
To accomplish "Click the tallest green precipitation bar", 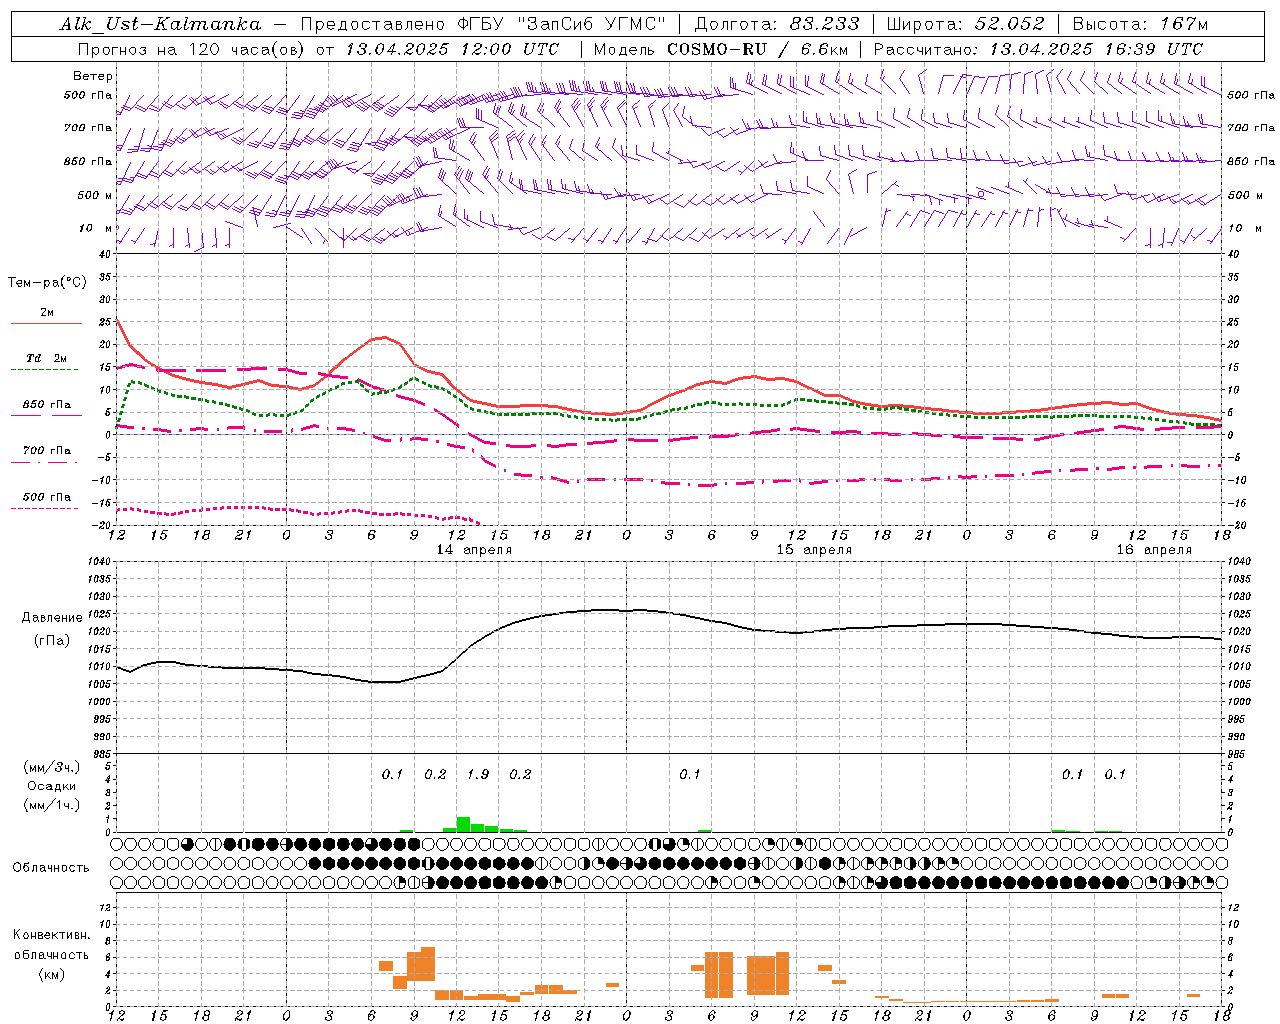I will pos(463,824).
